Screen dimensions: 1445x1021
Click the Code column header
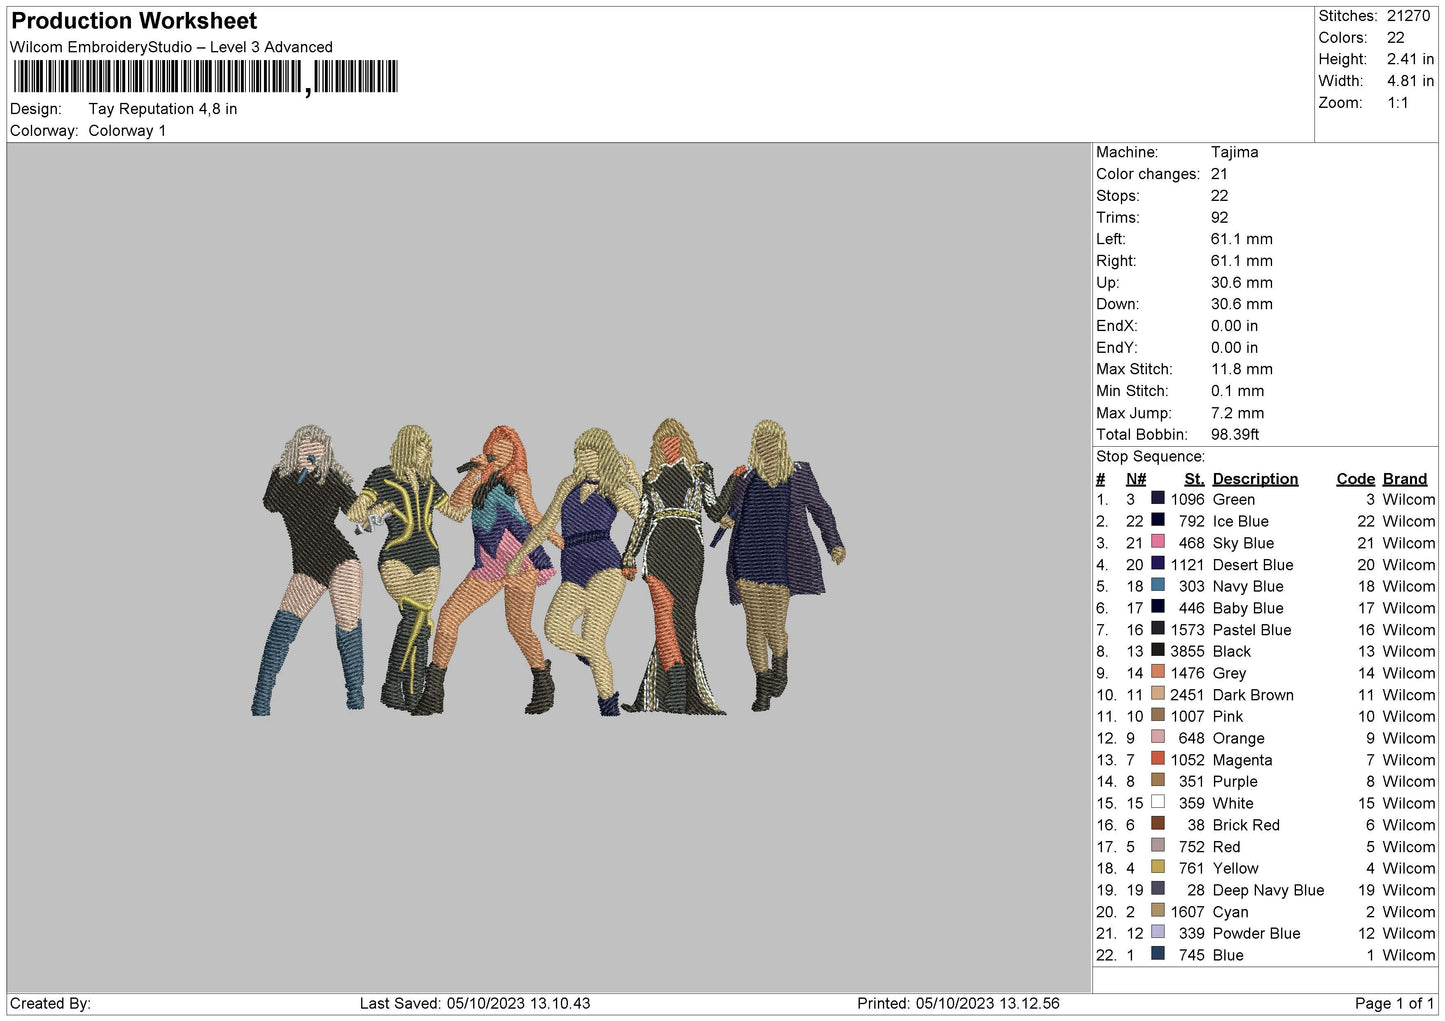tap(1356, 479)
